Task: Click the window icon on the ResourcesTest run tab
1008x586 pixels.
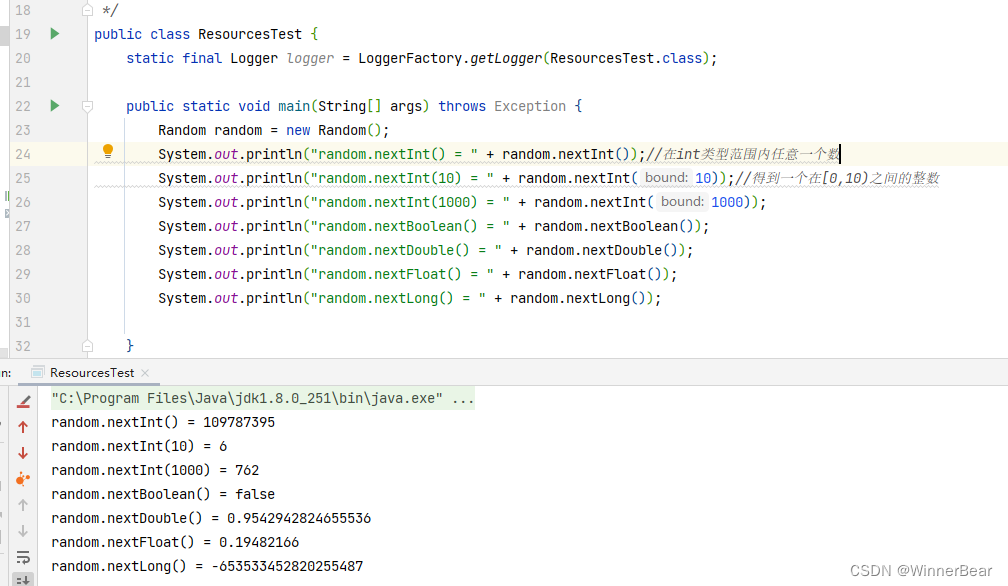Action: coord(38,373)
